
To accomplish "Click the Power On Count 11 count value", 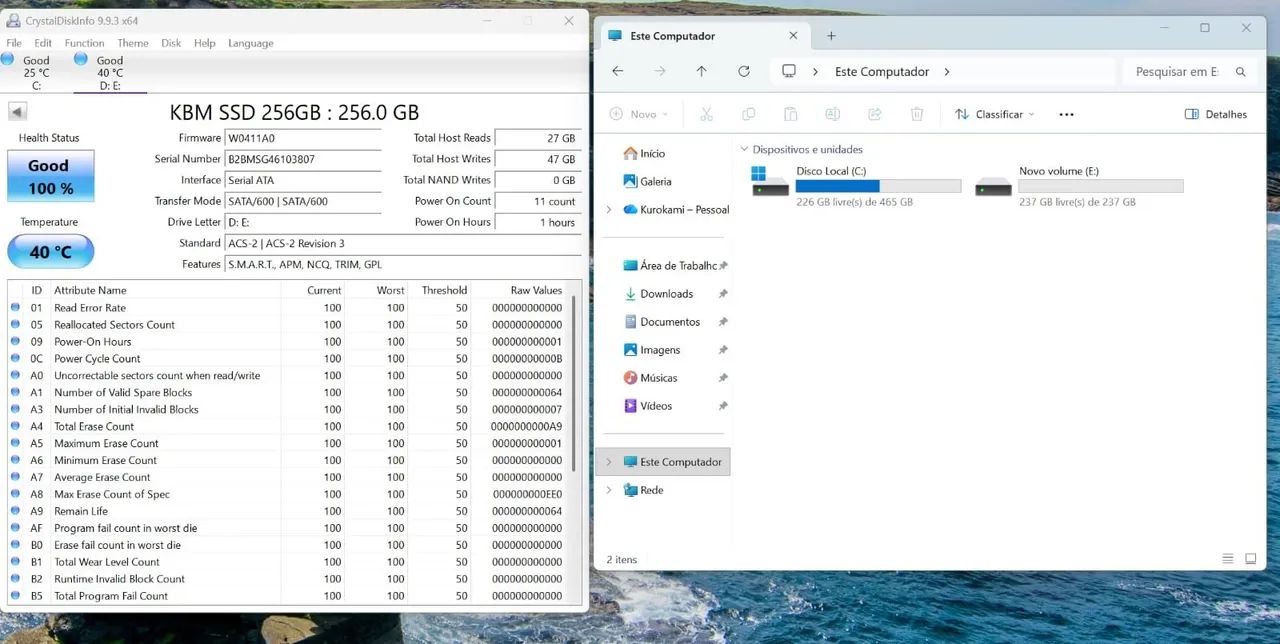I will coord(538,201).
